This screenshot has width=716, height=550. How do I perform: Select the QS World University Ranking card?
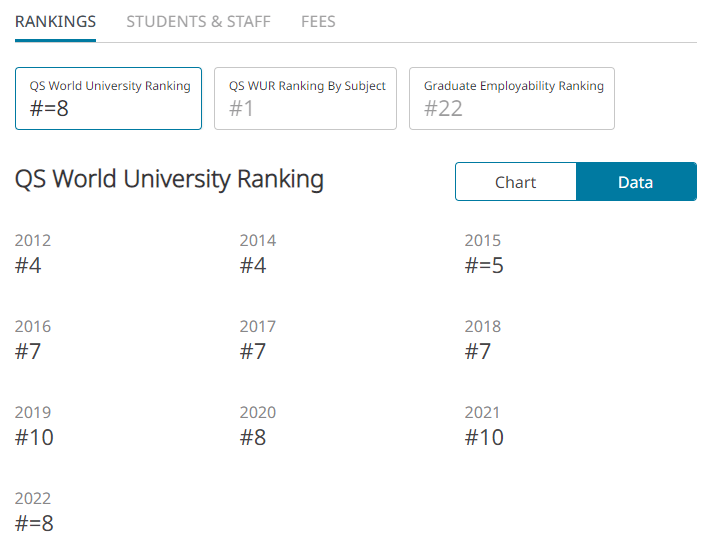point(108,99)
